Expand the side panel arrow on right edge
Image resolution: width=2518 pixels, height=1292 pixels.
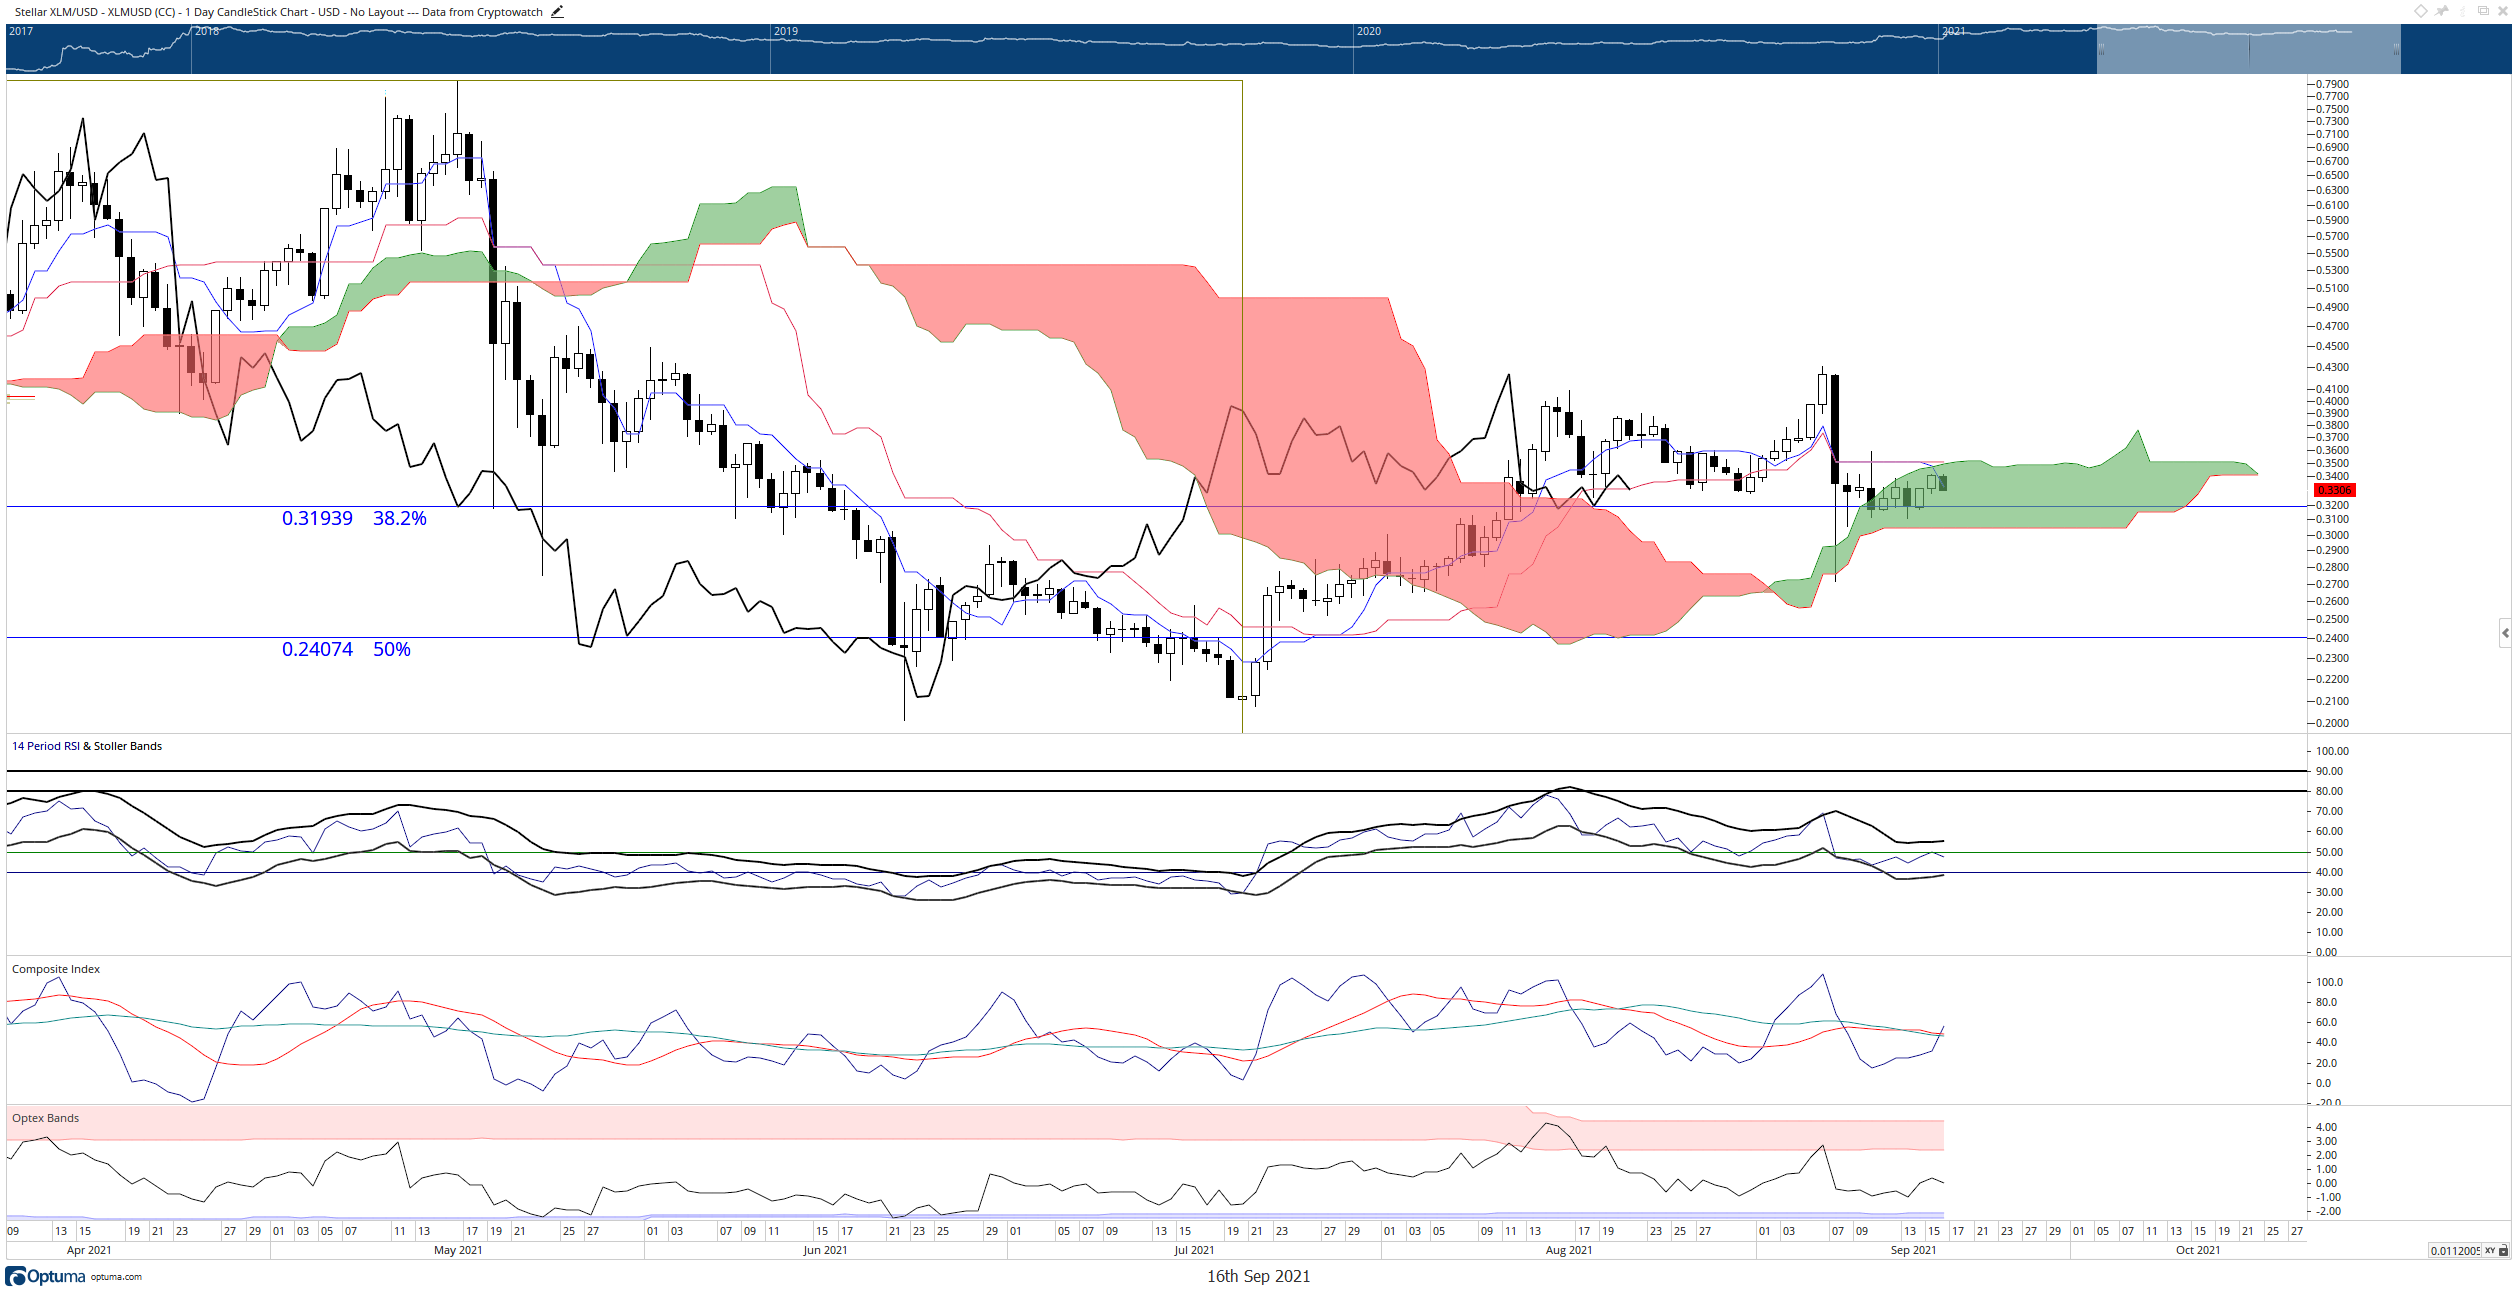2505,633
